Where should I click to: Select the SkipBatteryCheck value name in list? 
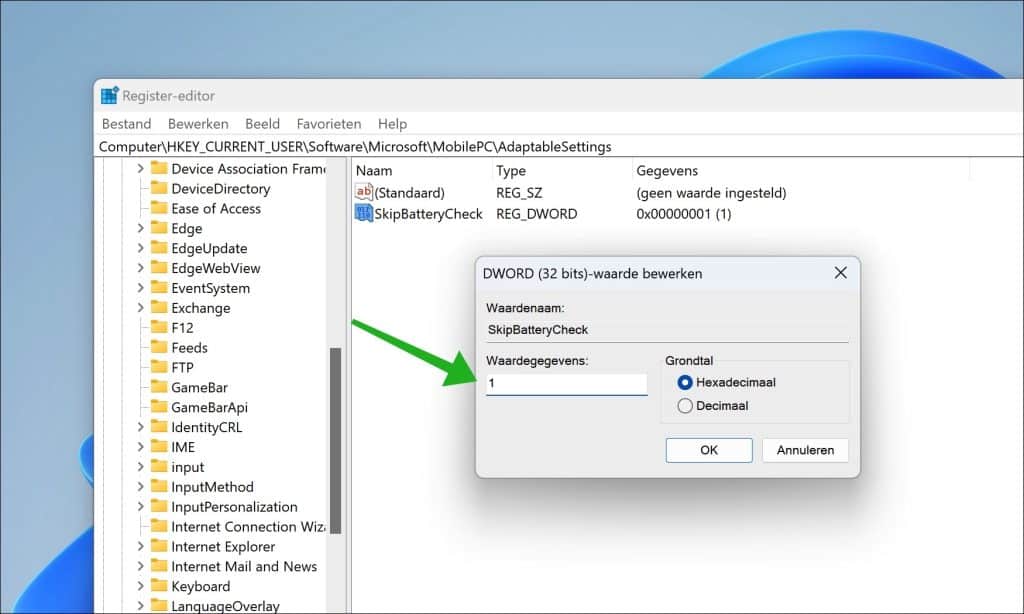tap(428, 214)
